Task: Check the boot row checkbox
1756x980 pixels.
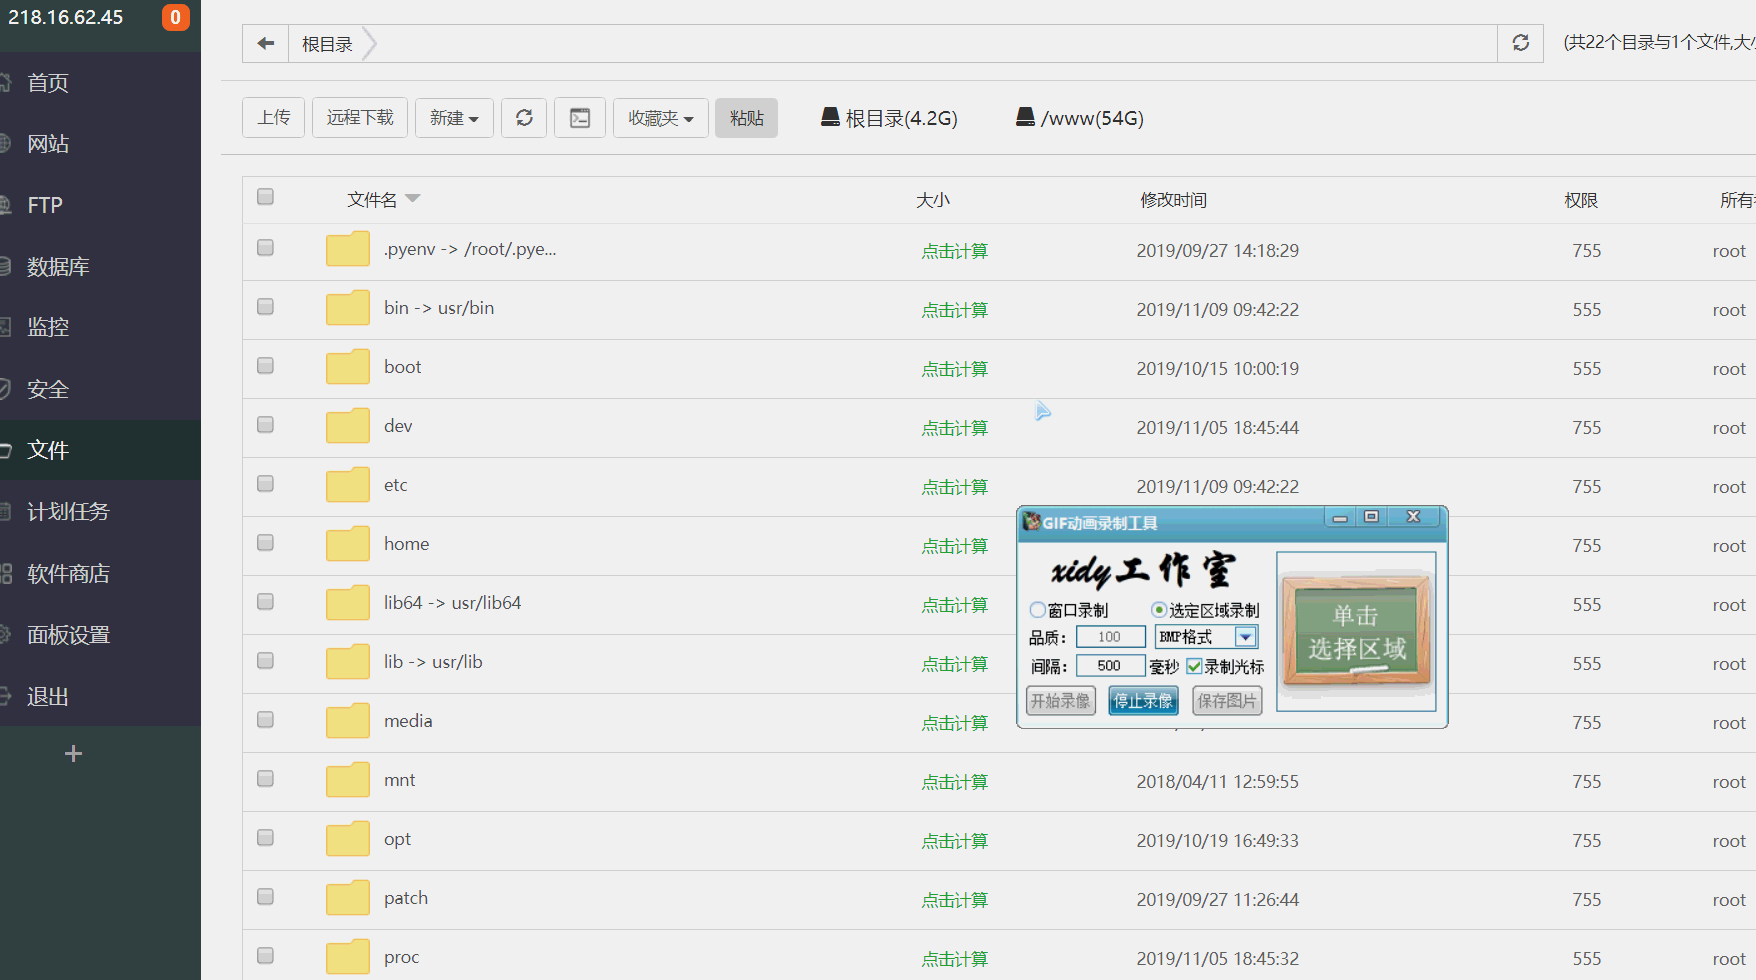Action: click(265, 365)
